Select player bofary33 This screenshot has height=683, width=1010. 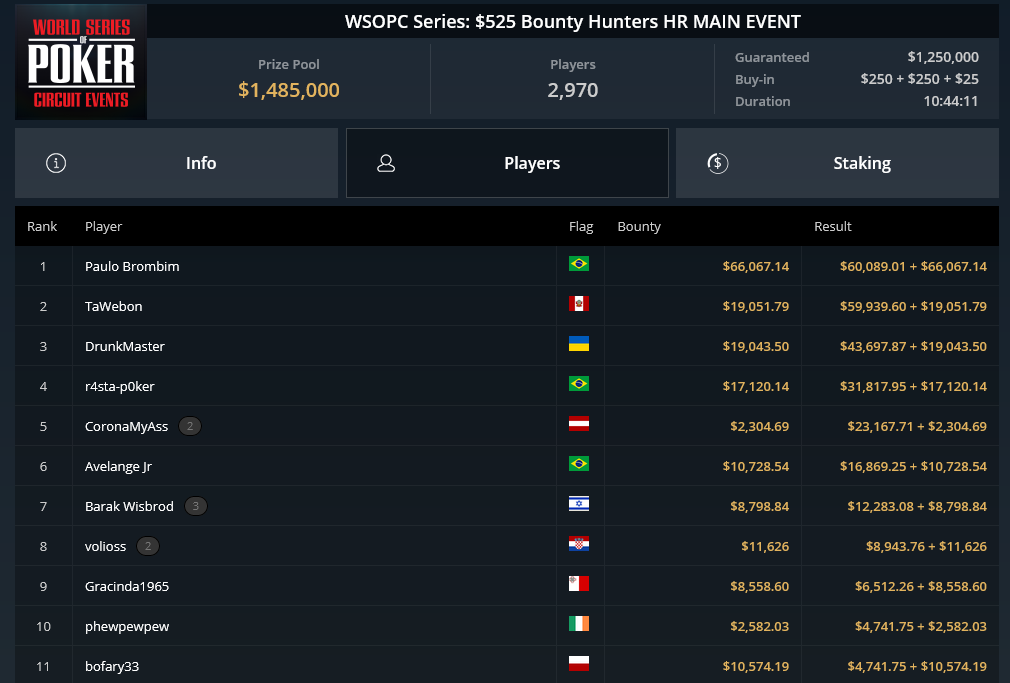(x=111, y=666)
